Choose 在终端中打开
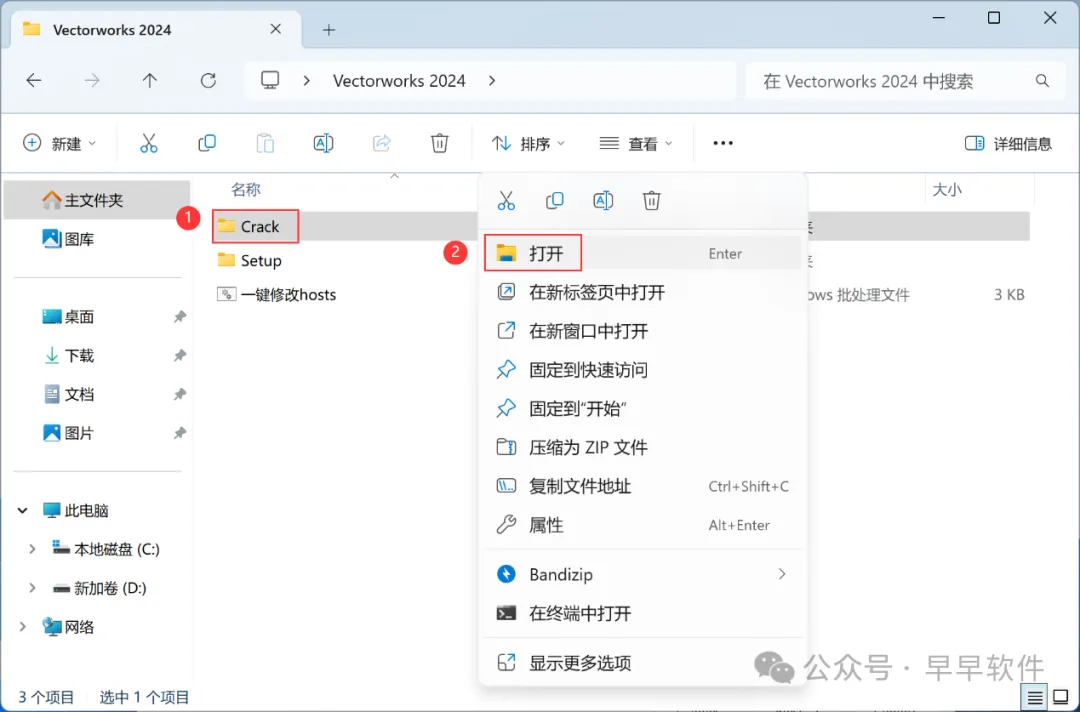 pyautogui.click(x=642, y=613)
